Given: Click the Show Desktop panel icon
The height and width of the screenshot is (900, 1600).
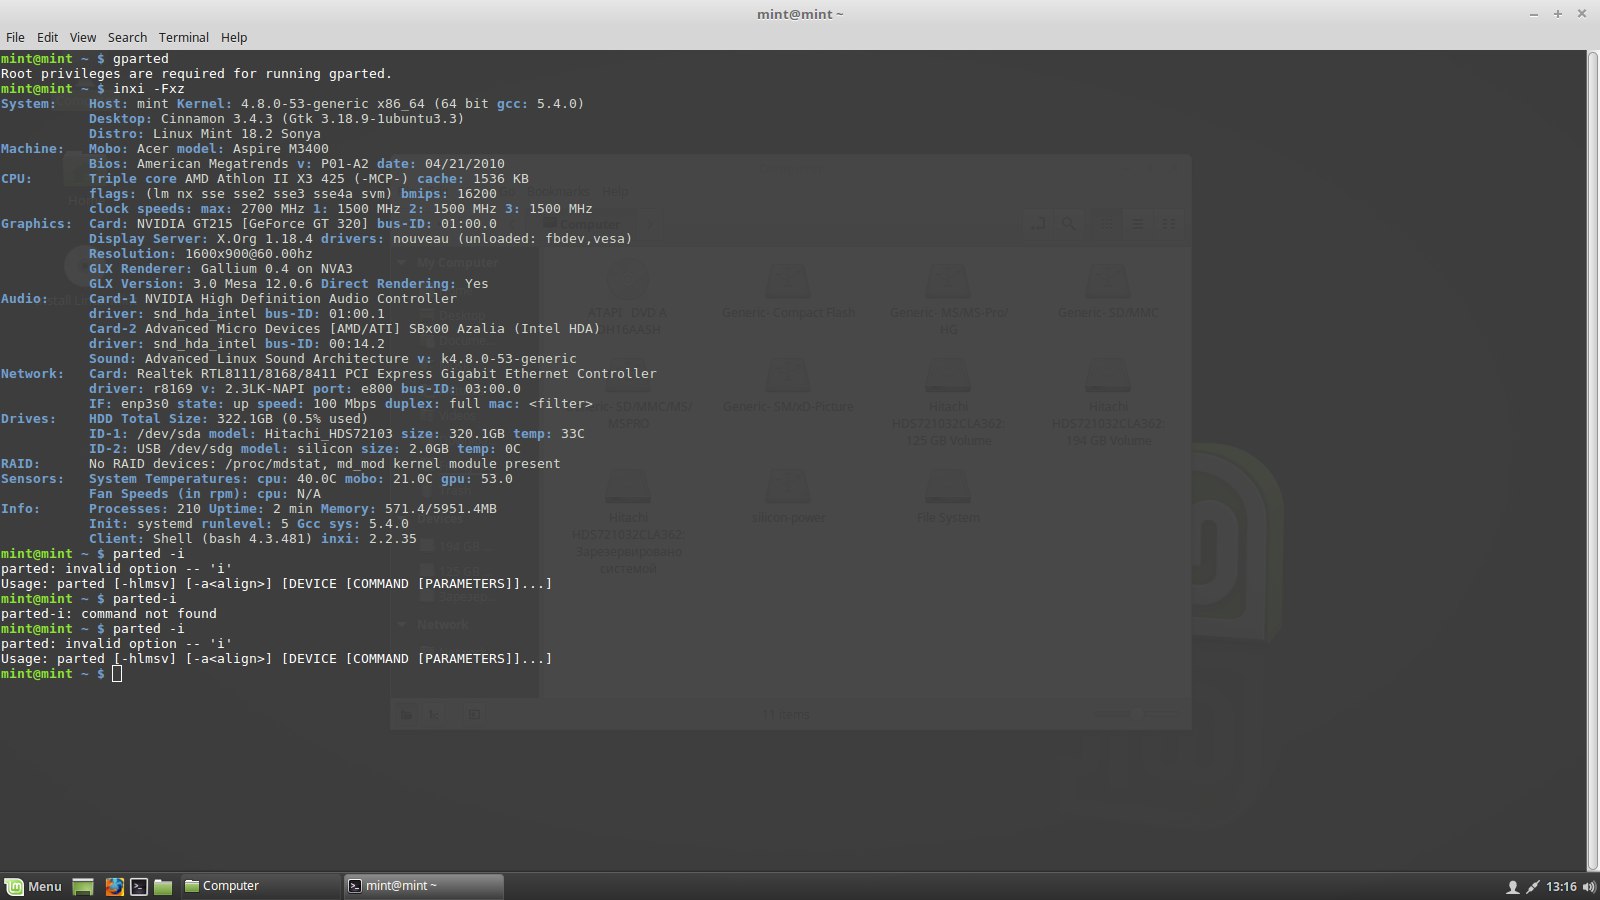Looking at the screenshot, I should (x=83, y=886).
